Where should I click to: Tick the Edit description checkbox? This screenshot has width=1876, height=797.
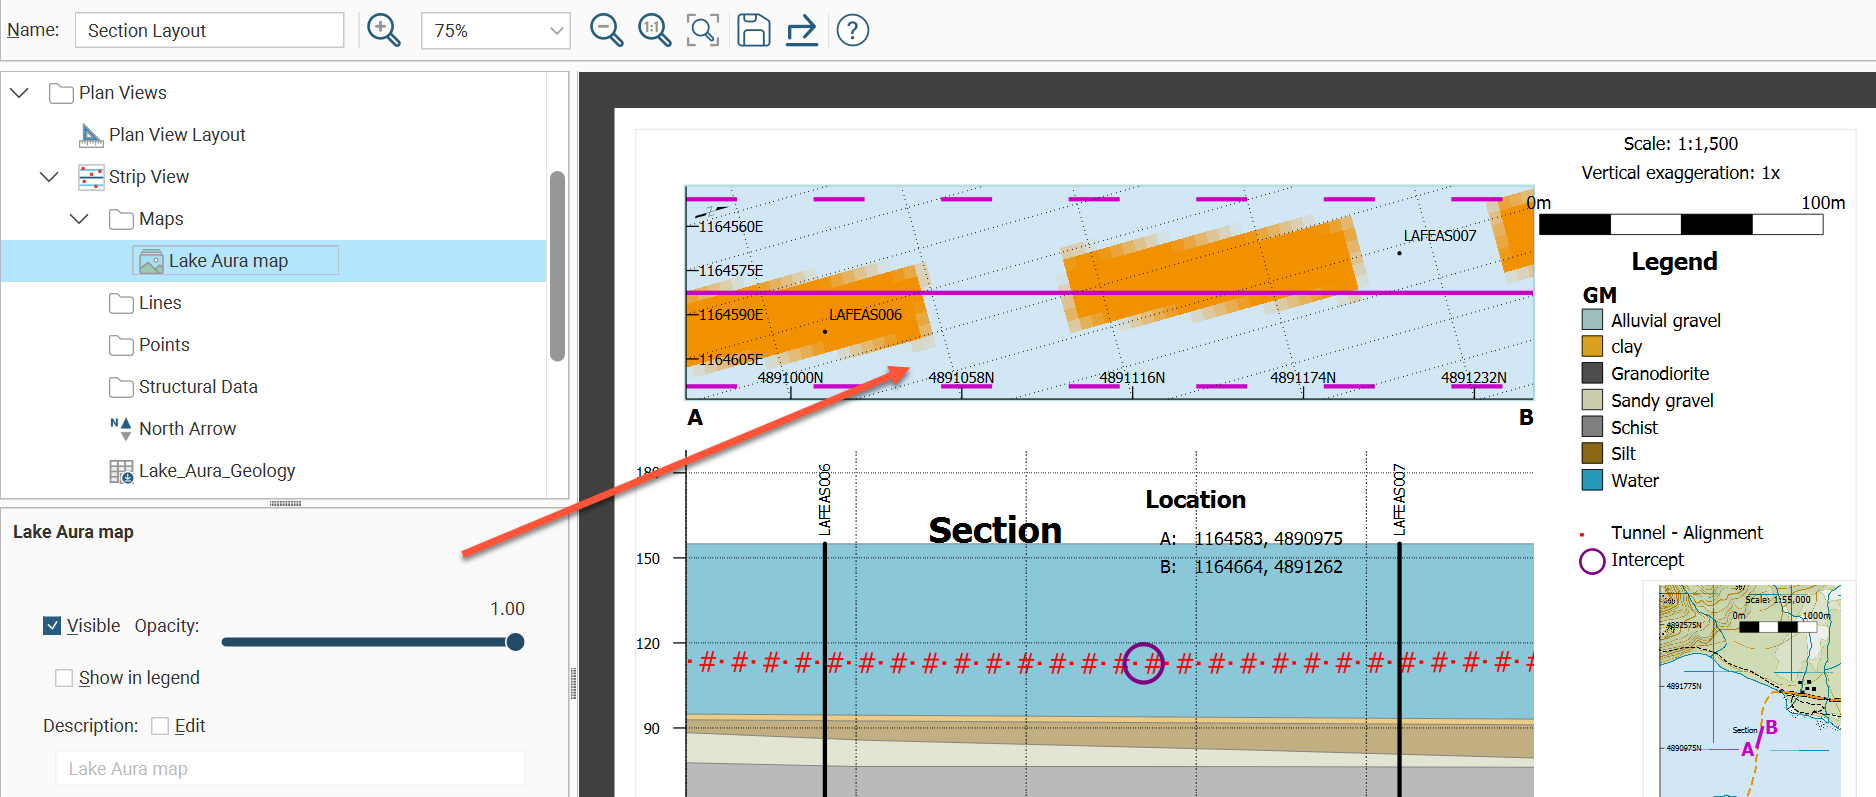coord(160,726)
